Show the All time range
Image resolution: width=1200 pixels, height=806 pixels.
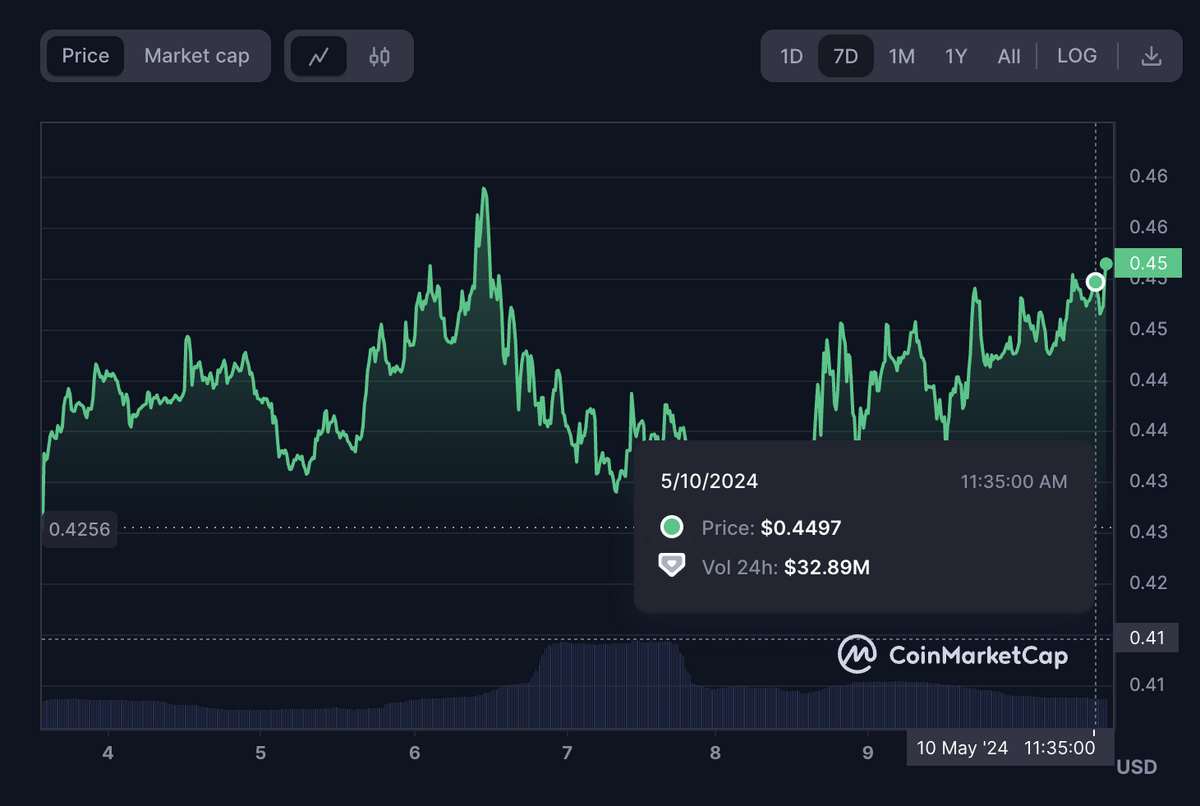click(1009, 56)
